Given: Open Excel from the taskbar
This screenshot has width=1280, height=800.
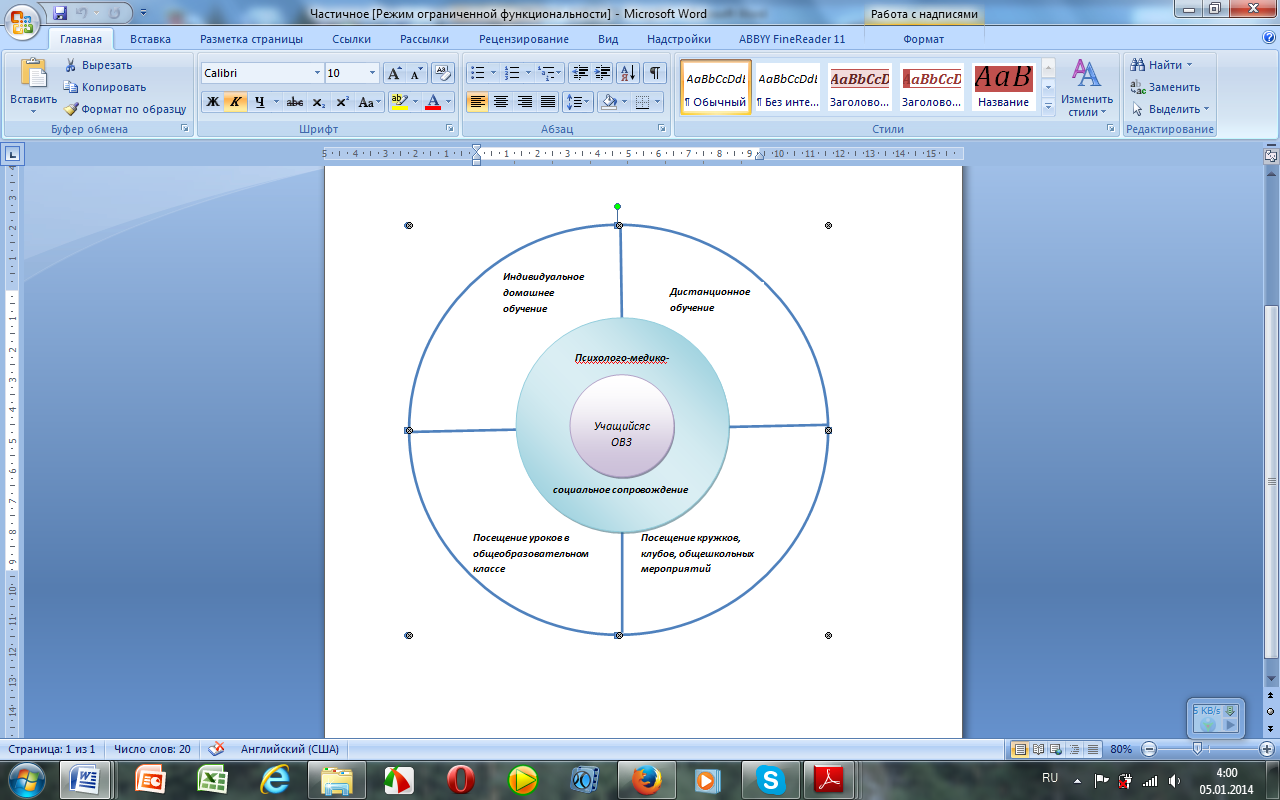Looking at the screenshot, I should click(x=212, y=778).
